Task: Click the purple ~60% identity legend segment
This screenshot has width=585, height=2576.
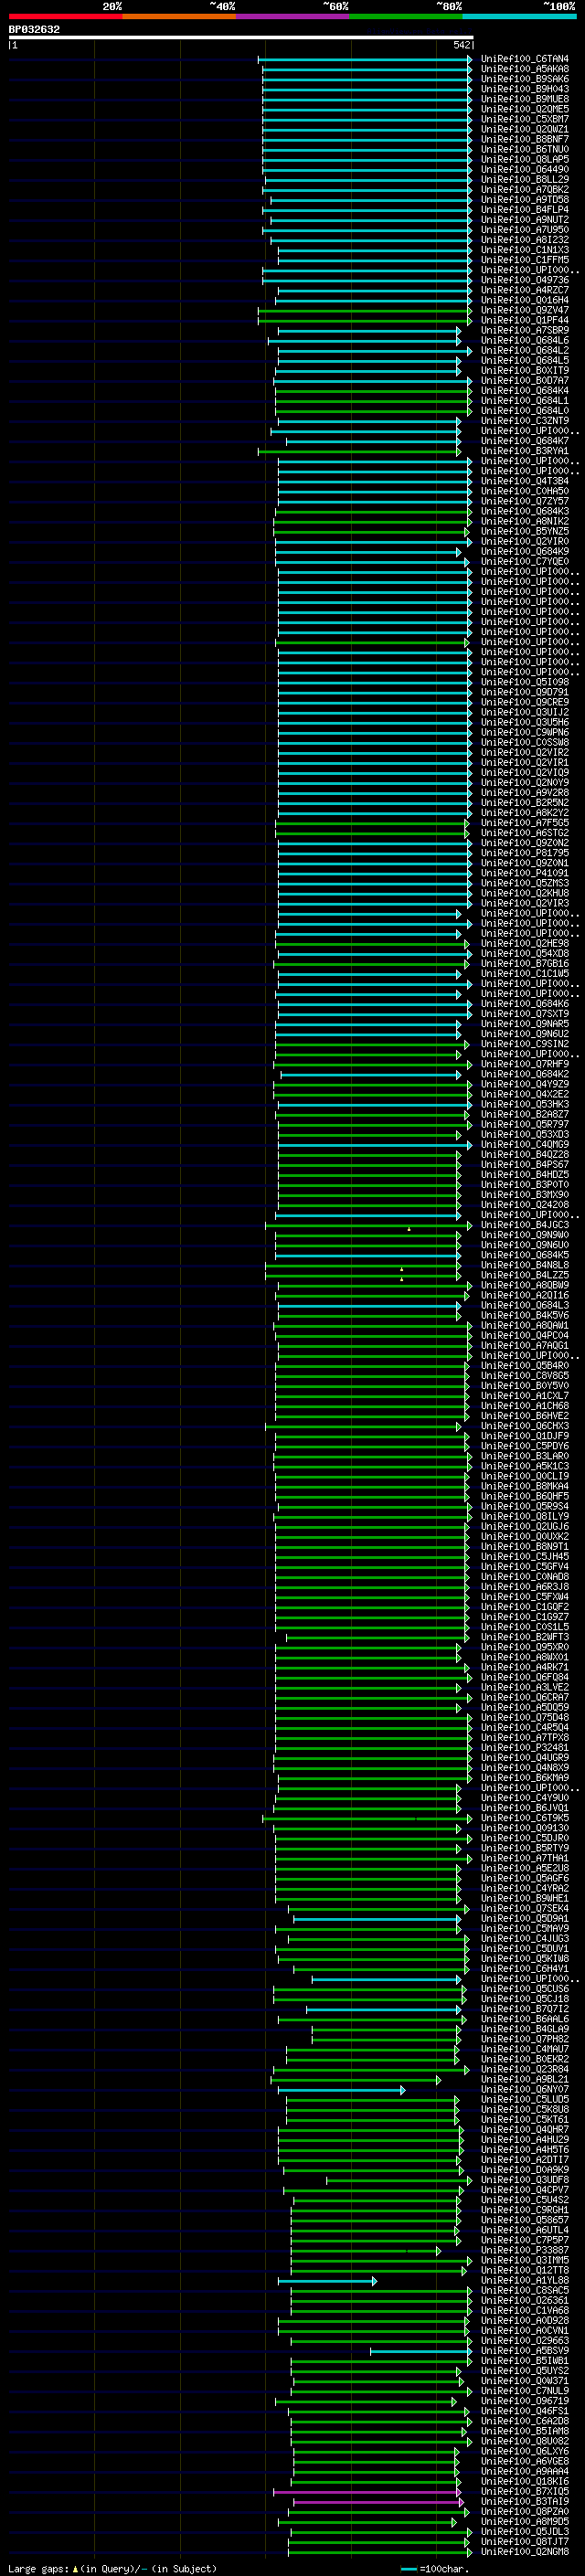Action: [293, 16]
